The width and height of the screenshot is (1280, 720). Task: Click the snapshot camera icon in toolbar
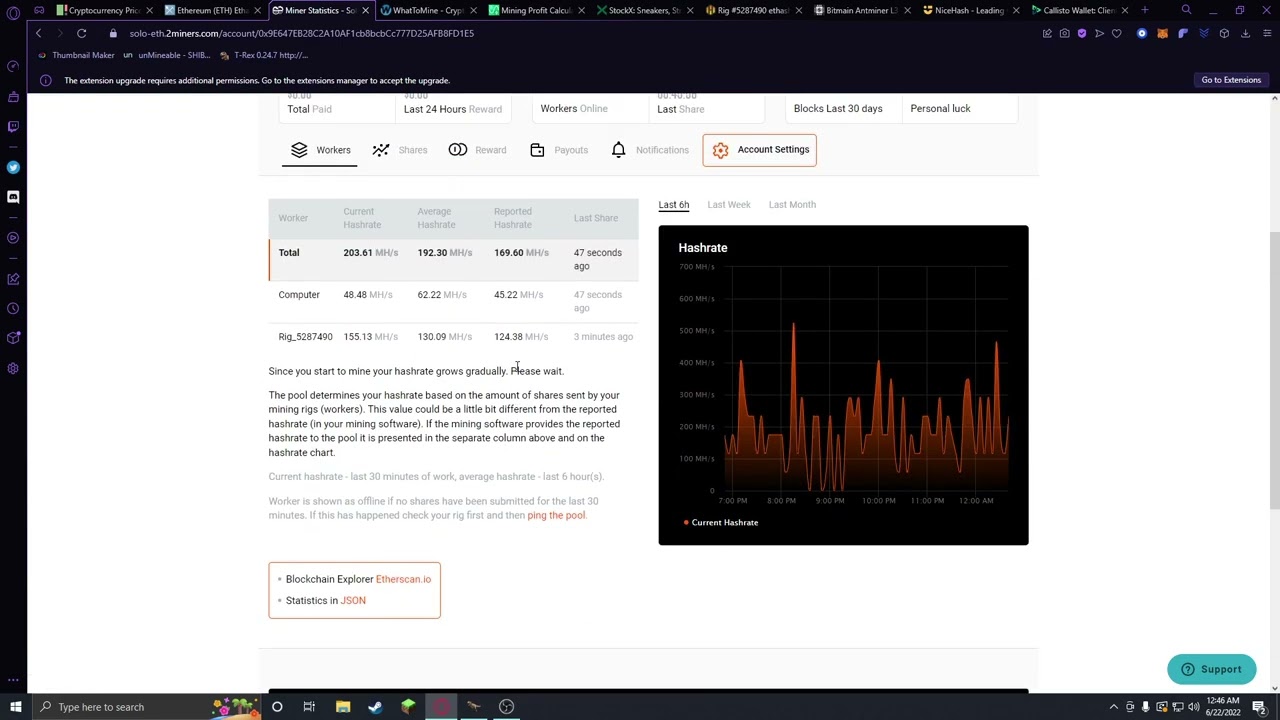[x=1064, y=33]
